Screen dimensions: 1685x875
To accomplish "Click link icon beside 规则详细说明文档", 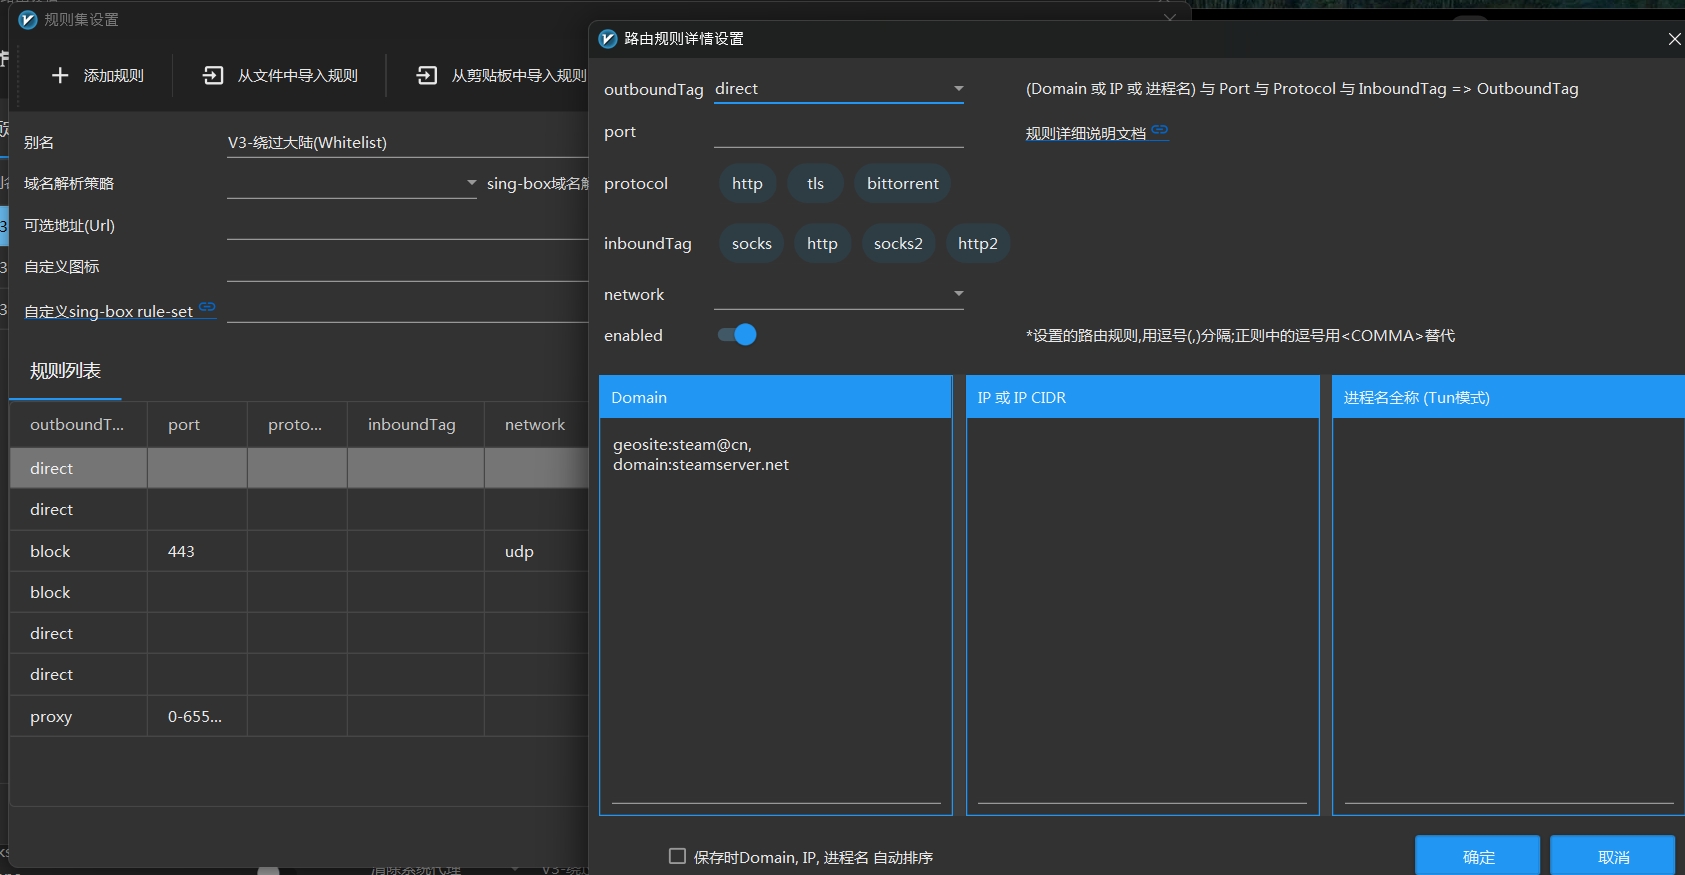I will coord(1159,130).
